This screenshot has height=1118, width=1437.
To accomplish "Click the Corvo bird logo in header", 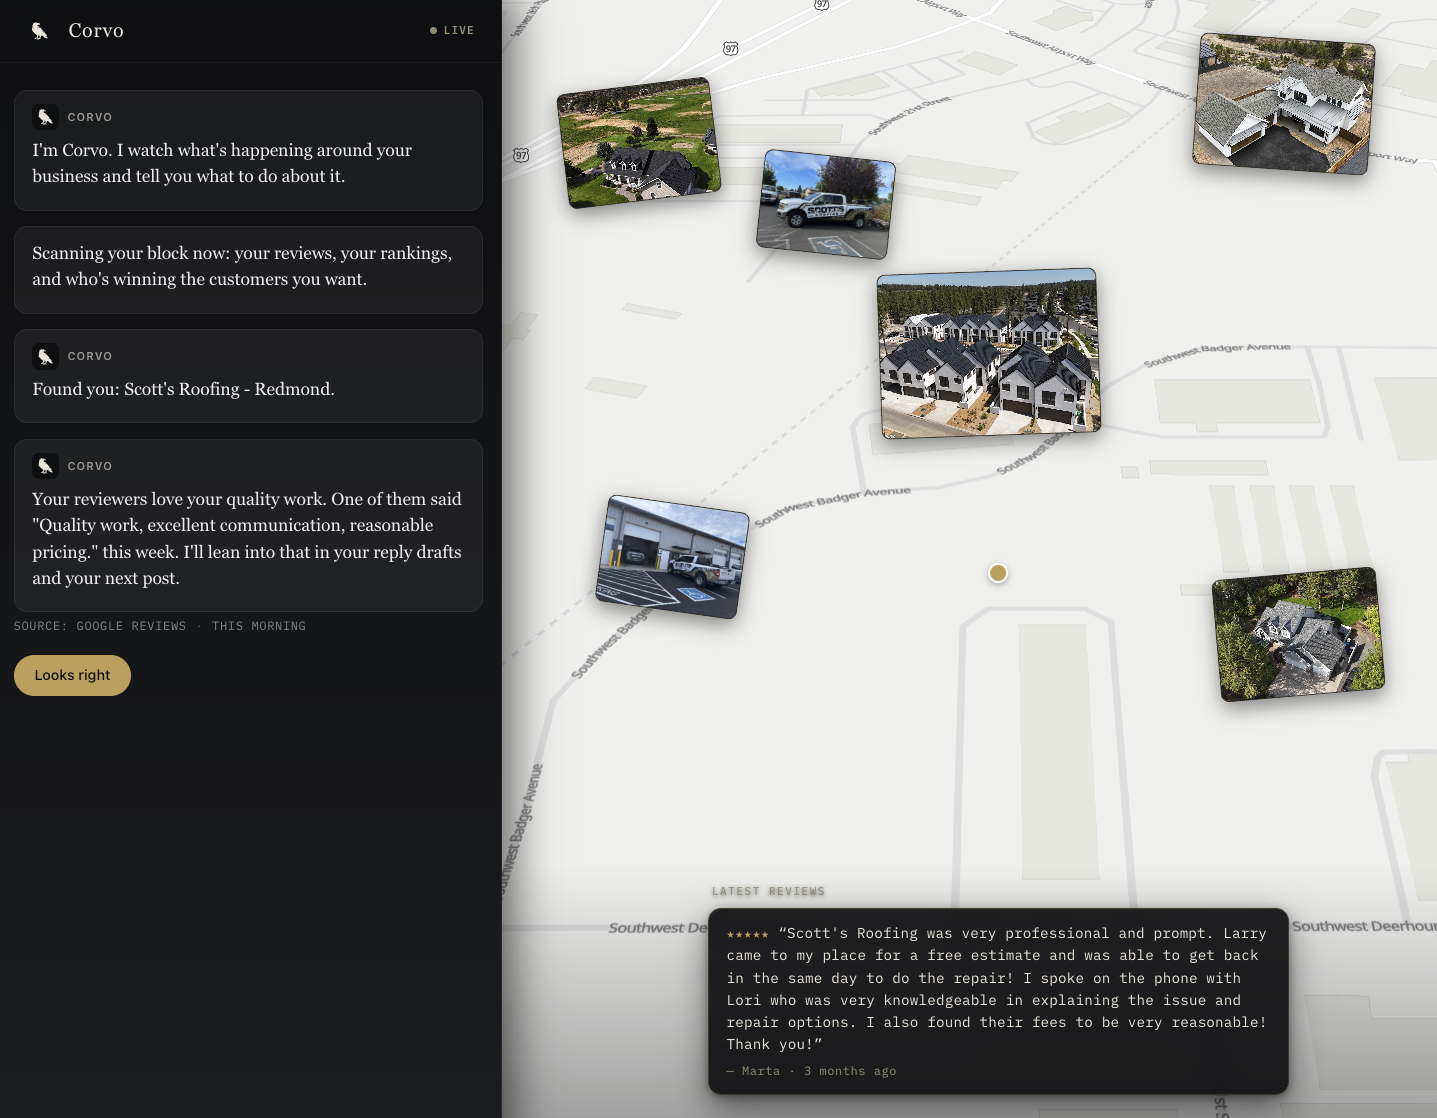I will (x=40, y=31).
